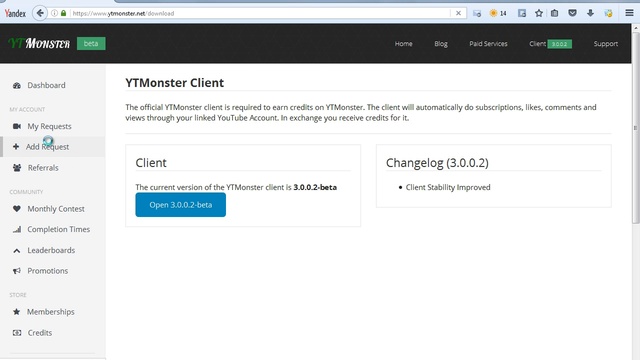Click the bookmark star icon
Viewport: 640px width, 360px height.
point(539,13)
